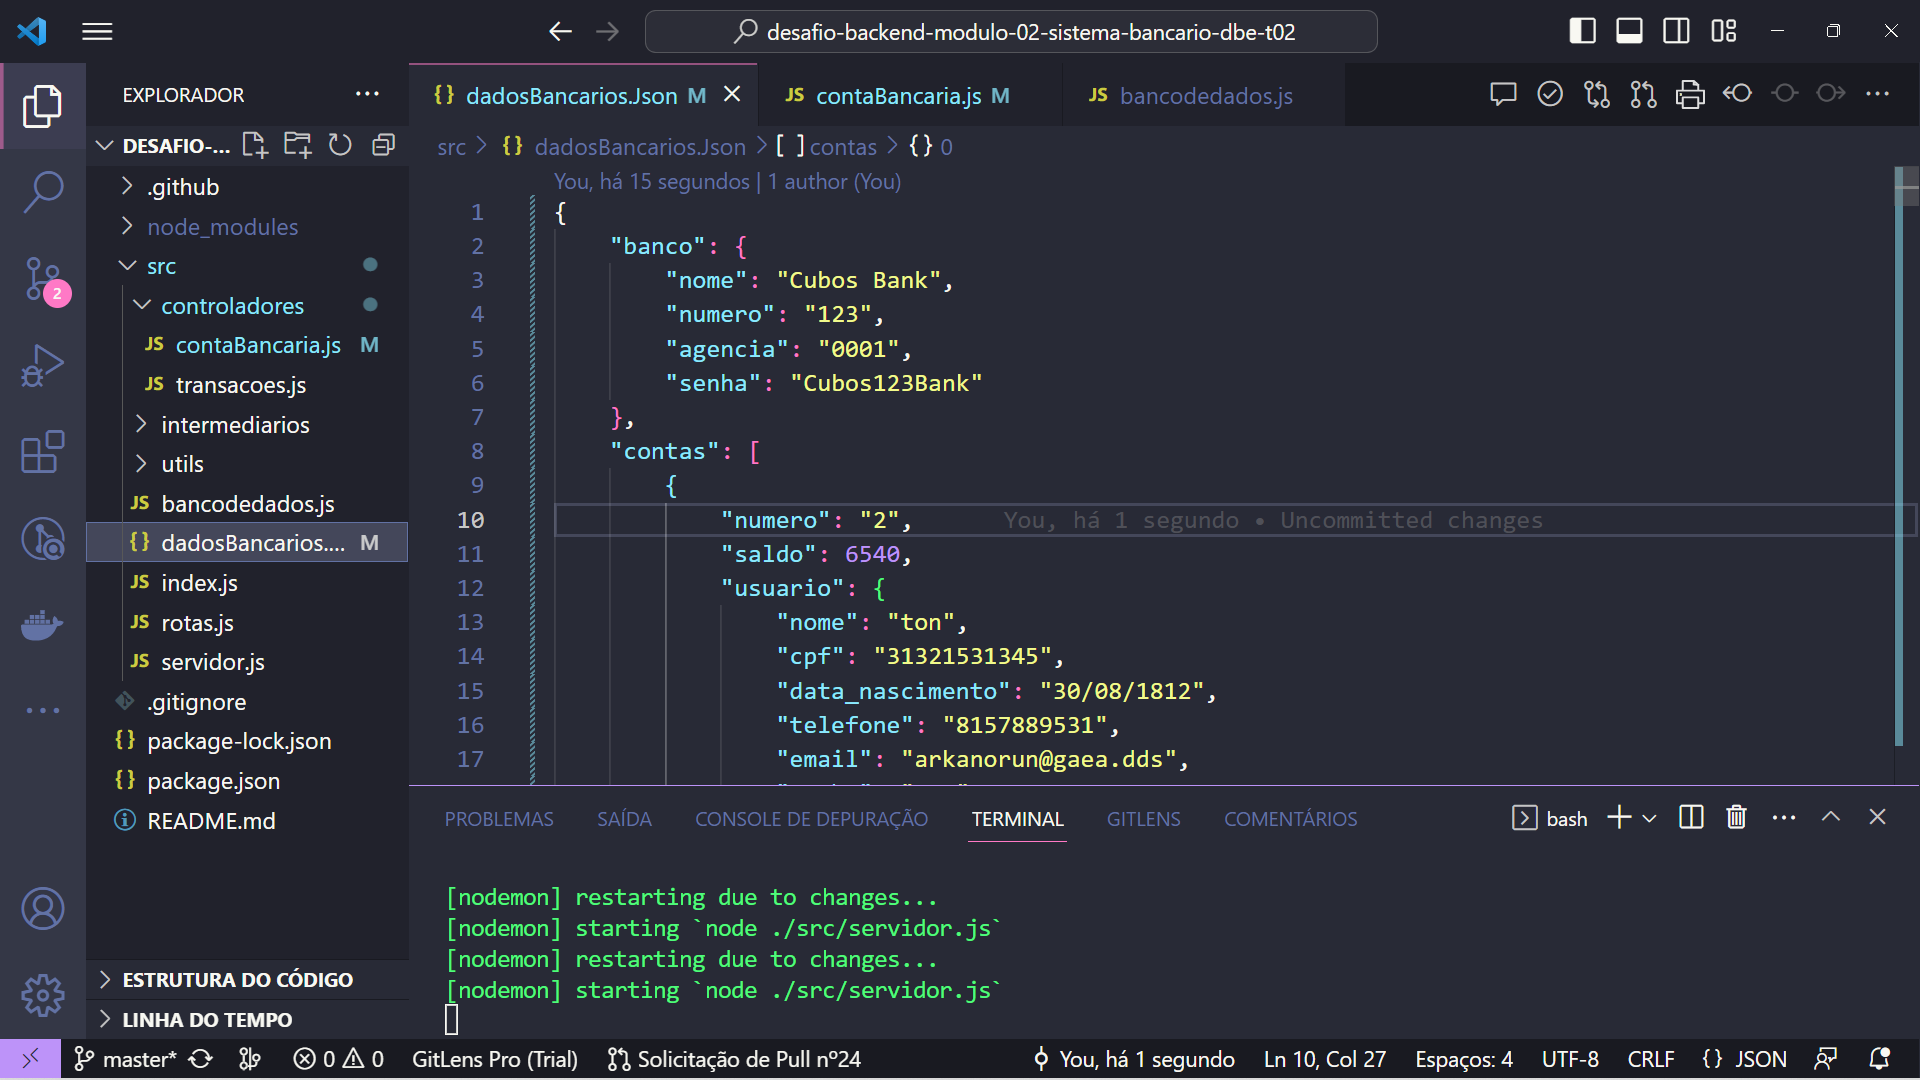Select the GitLens icon in the activity bar
This screenshot has width=1920, height=1080.
(43, 539)
